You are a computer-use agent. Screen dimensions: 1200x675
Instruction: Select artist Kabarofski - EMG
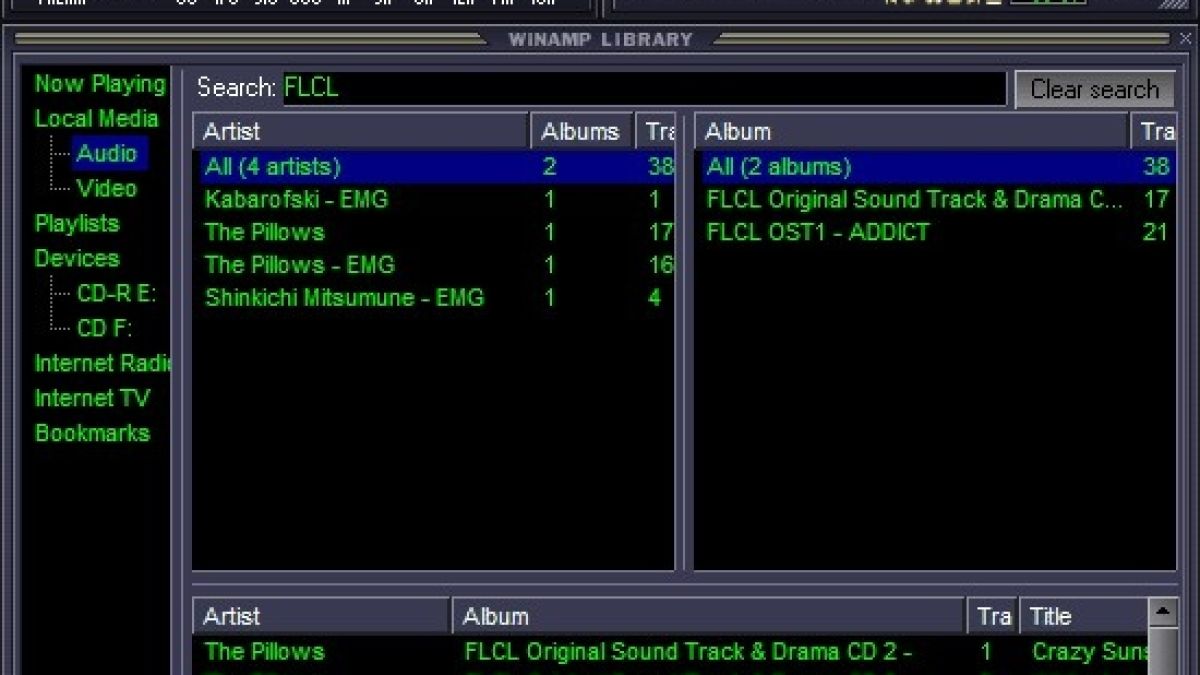coord(434,199)
